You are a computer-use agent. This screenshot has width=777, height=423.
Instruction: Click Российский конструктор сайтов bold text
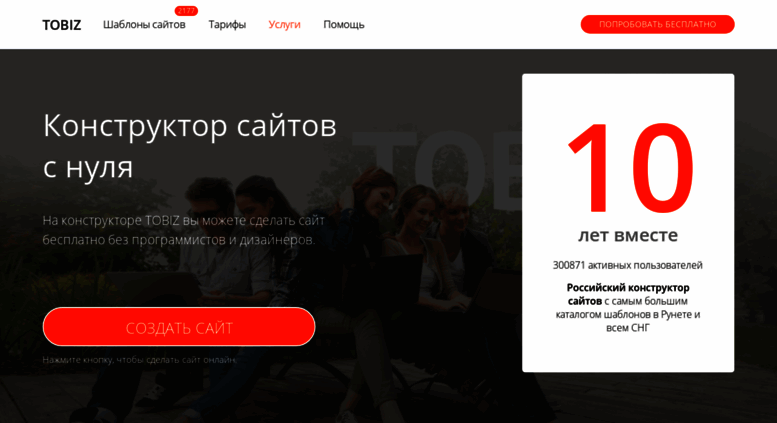coord(628,294)
